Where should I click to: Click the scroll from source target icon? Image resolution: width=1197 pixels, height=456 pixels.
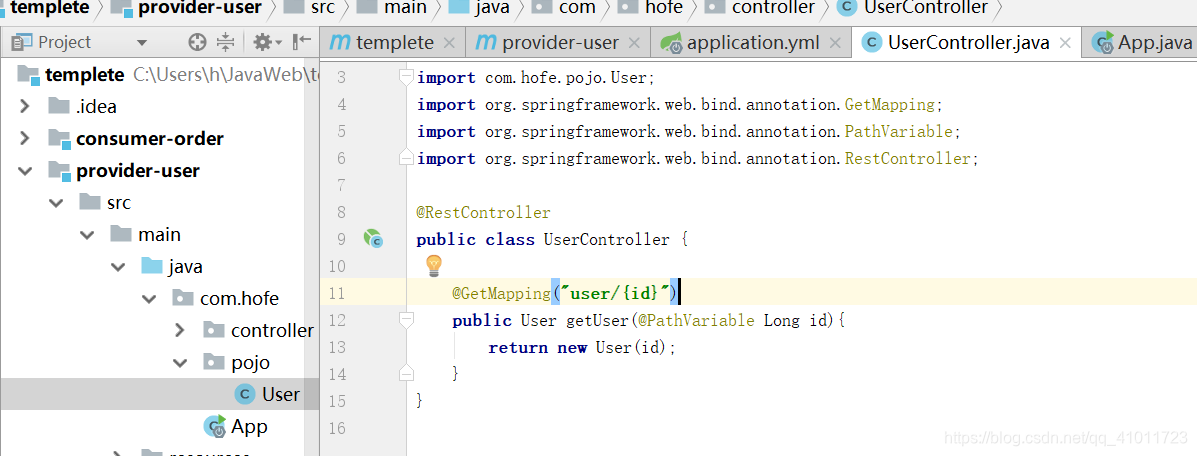(198, 42)
